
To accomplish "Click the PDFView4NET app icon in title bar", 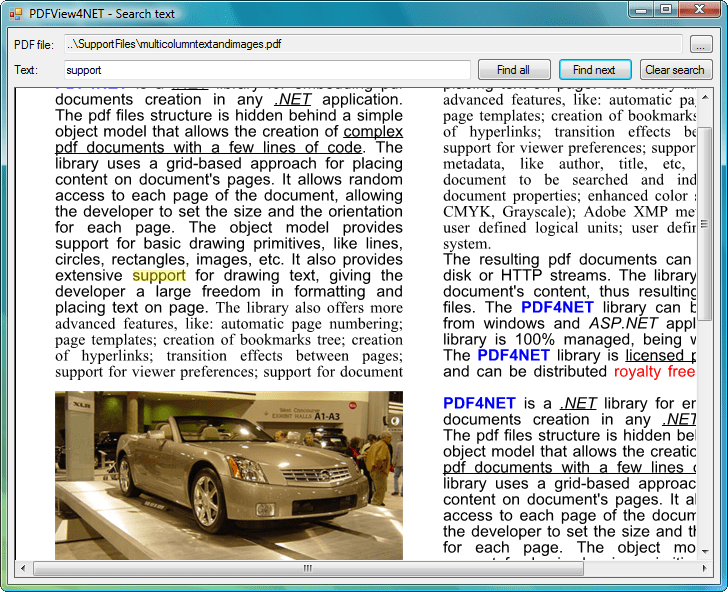I will pos(15,14).
